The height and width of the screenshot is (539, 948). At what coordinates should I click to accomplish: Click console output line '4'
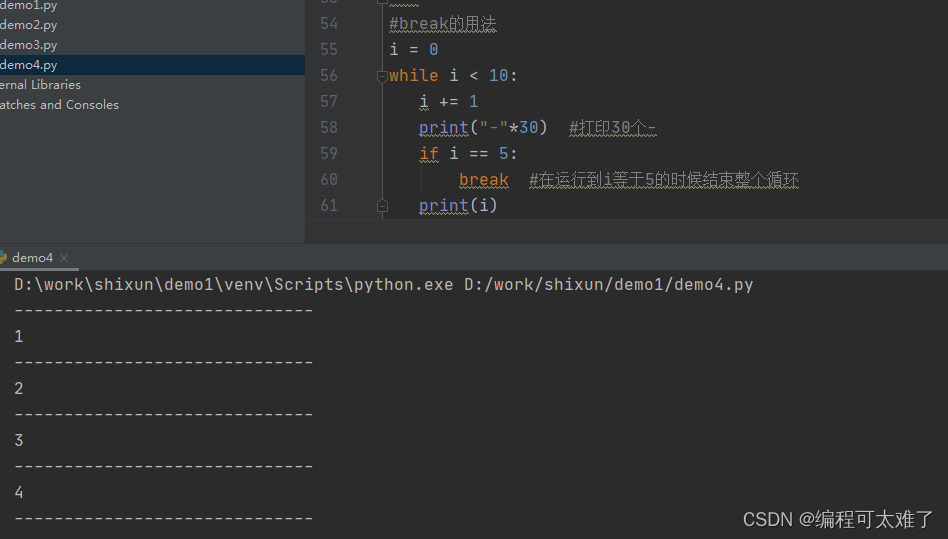pyautogui.click(x=19, y=492)
